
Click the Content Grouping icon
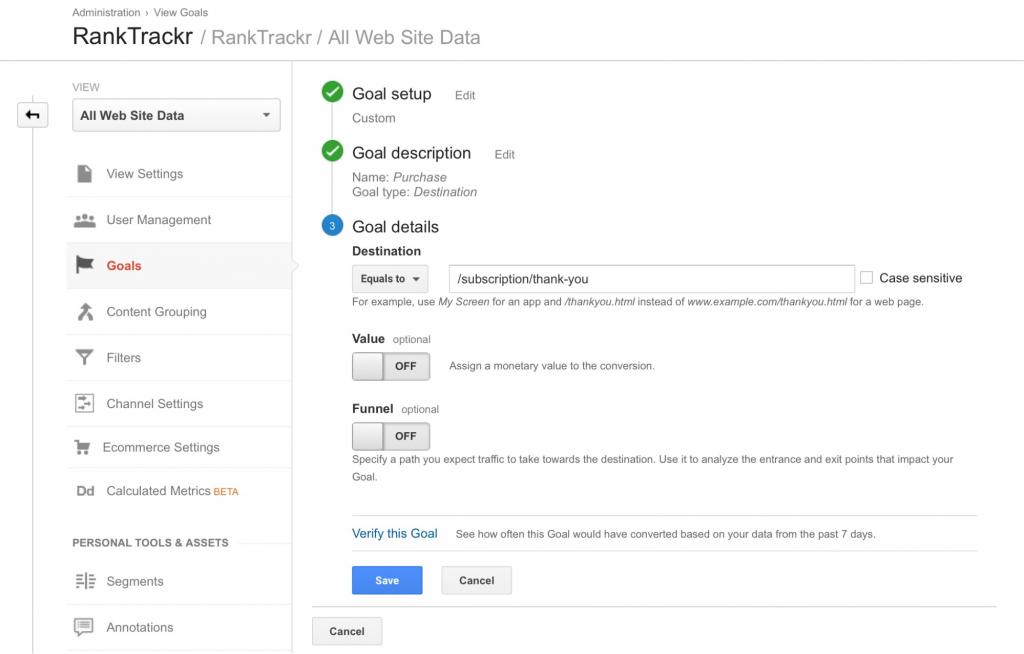click(85, 312)
